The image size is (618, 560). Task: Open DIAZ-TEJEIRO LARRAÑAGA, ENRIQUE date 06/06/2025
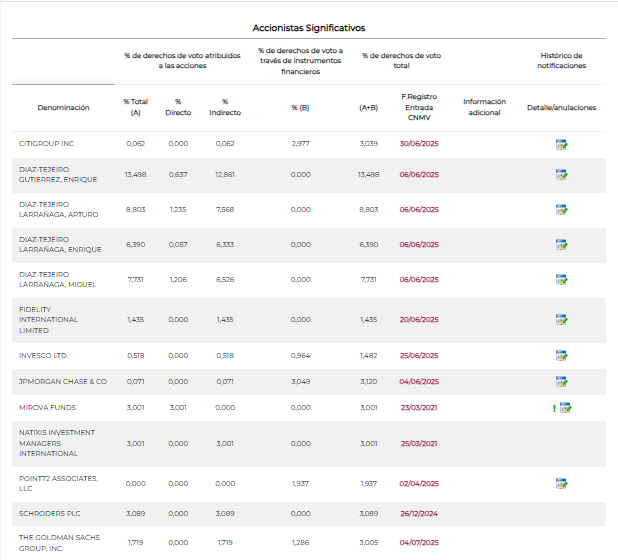point(419,244)
